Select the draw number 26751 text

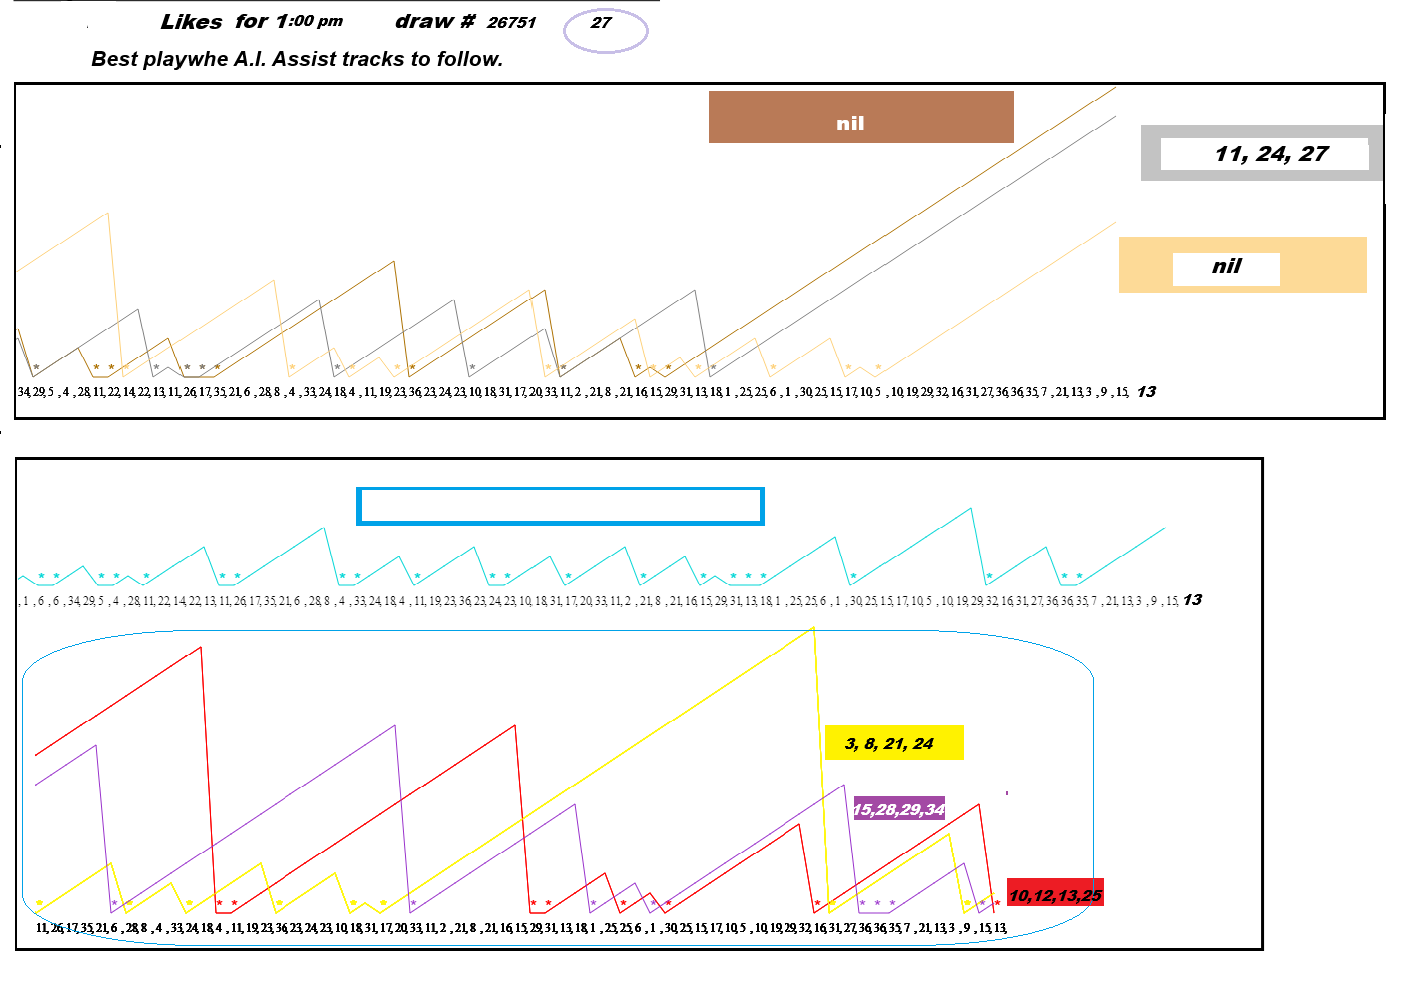tap(511, 23)
